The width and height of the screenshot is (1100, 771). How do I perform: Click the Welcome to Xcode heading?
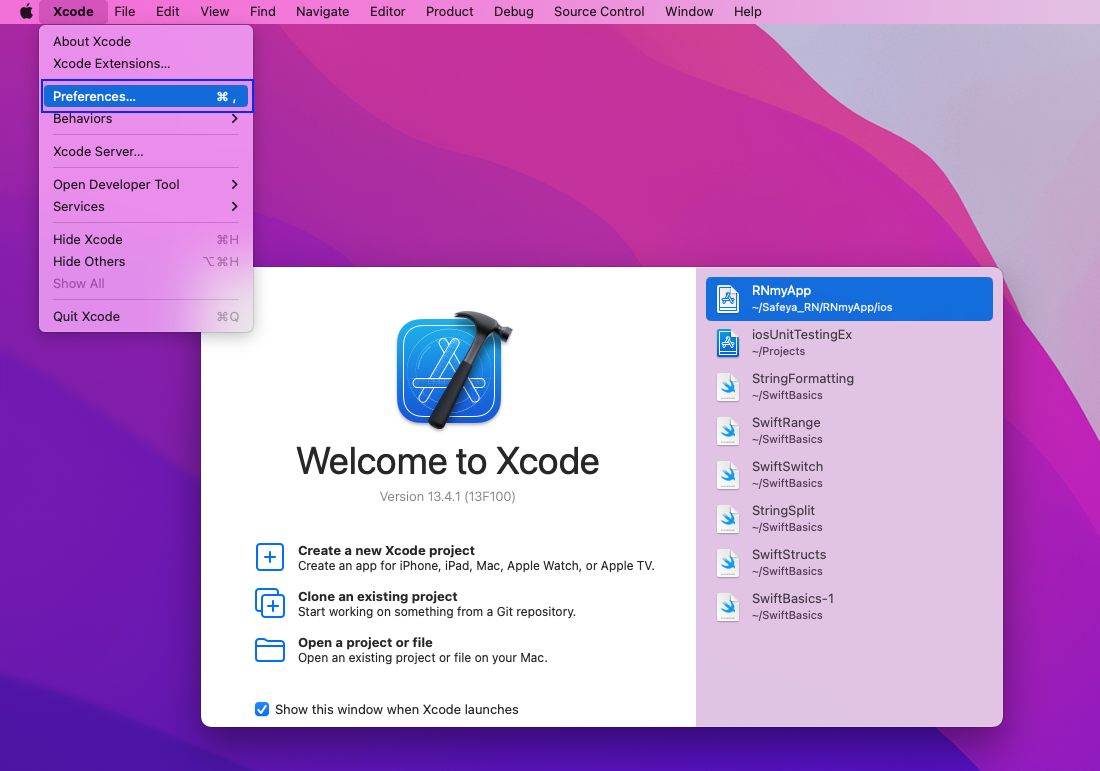(448, 462)
